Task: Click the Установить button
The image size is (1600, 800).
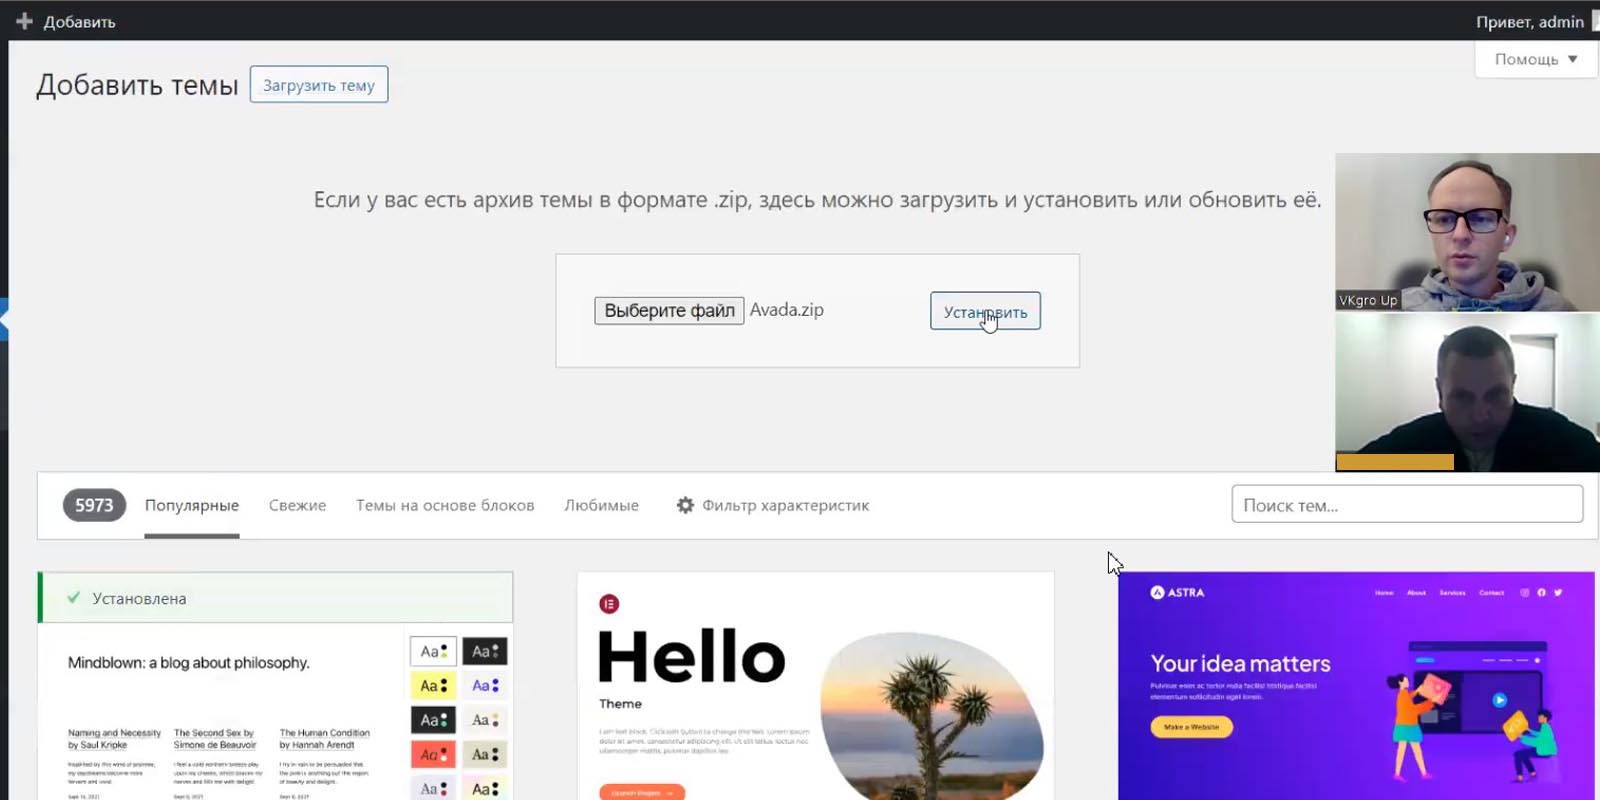Action: pos(985,311)
